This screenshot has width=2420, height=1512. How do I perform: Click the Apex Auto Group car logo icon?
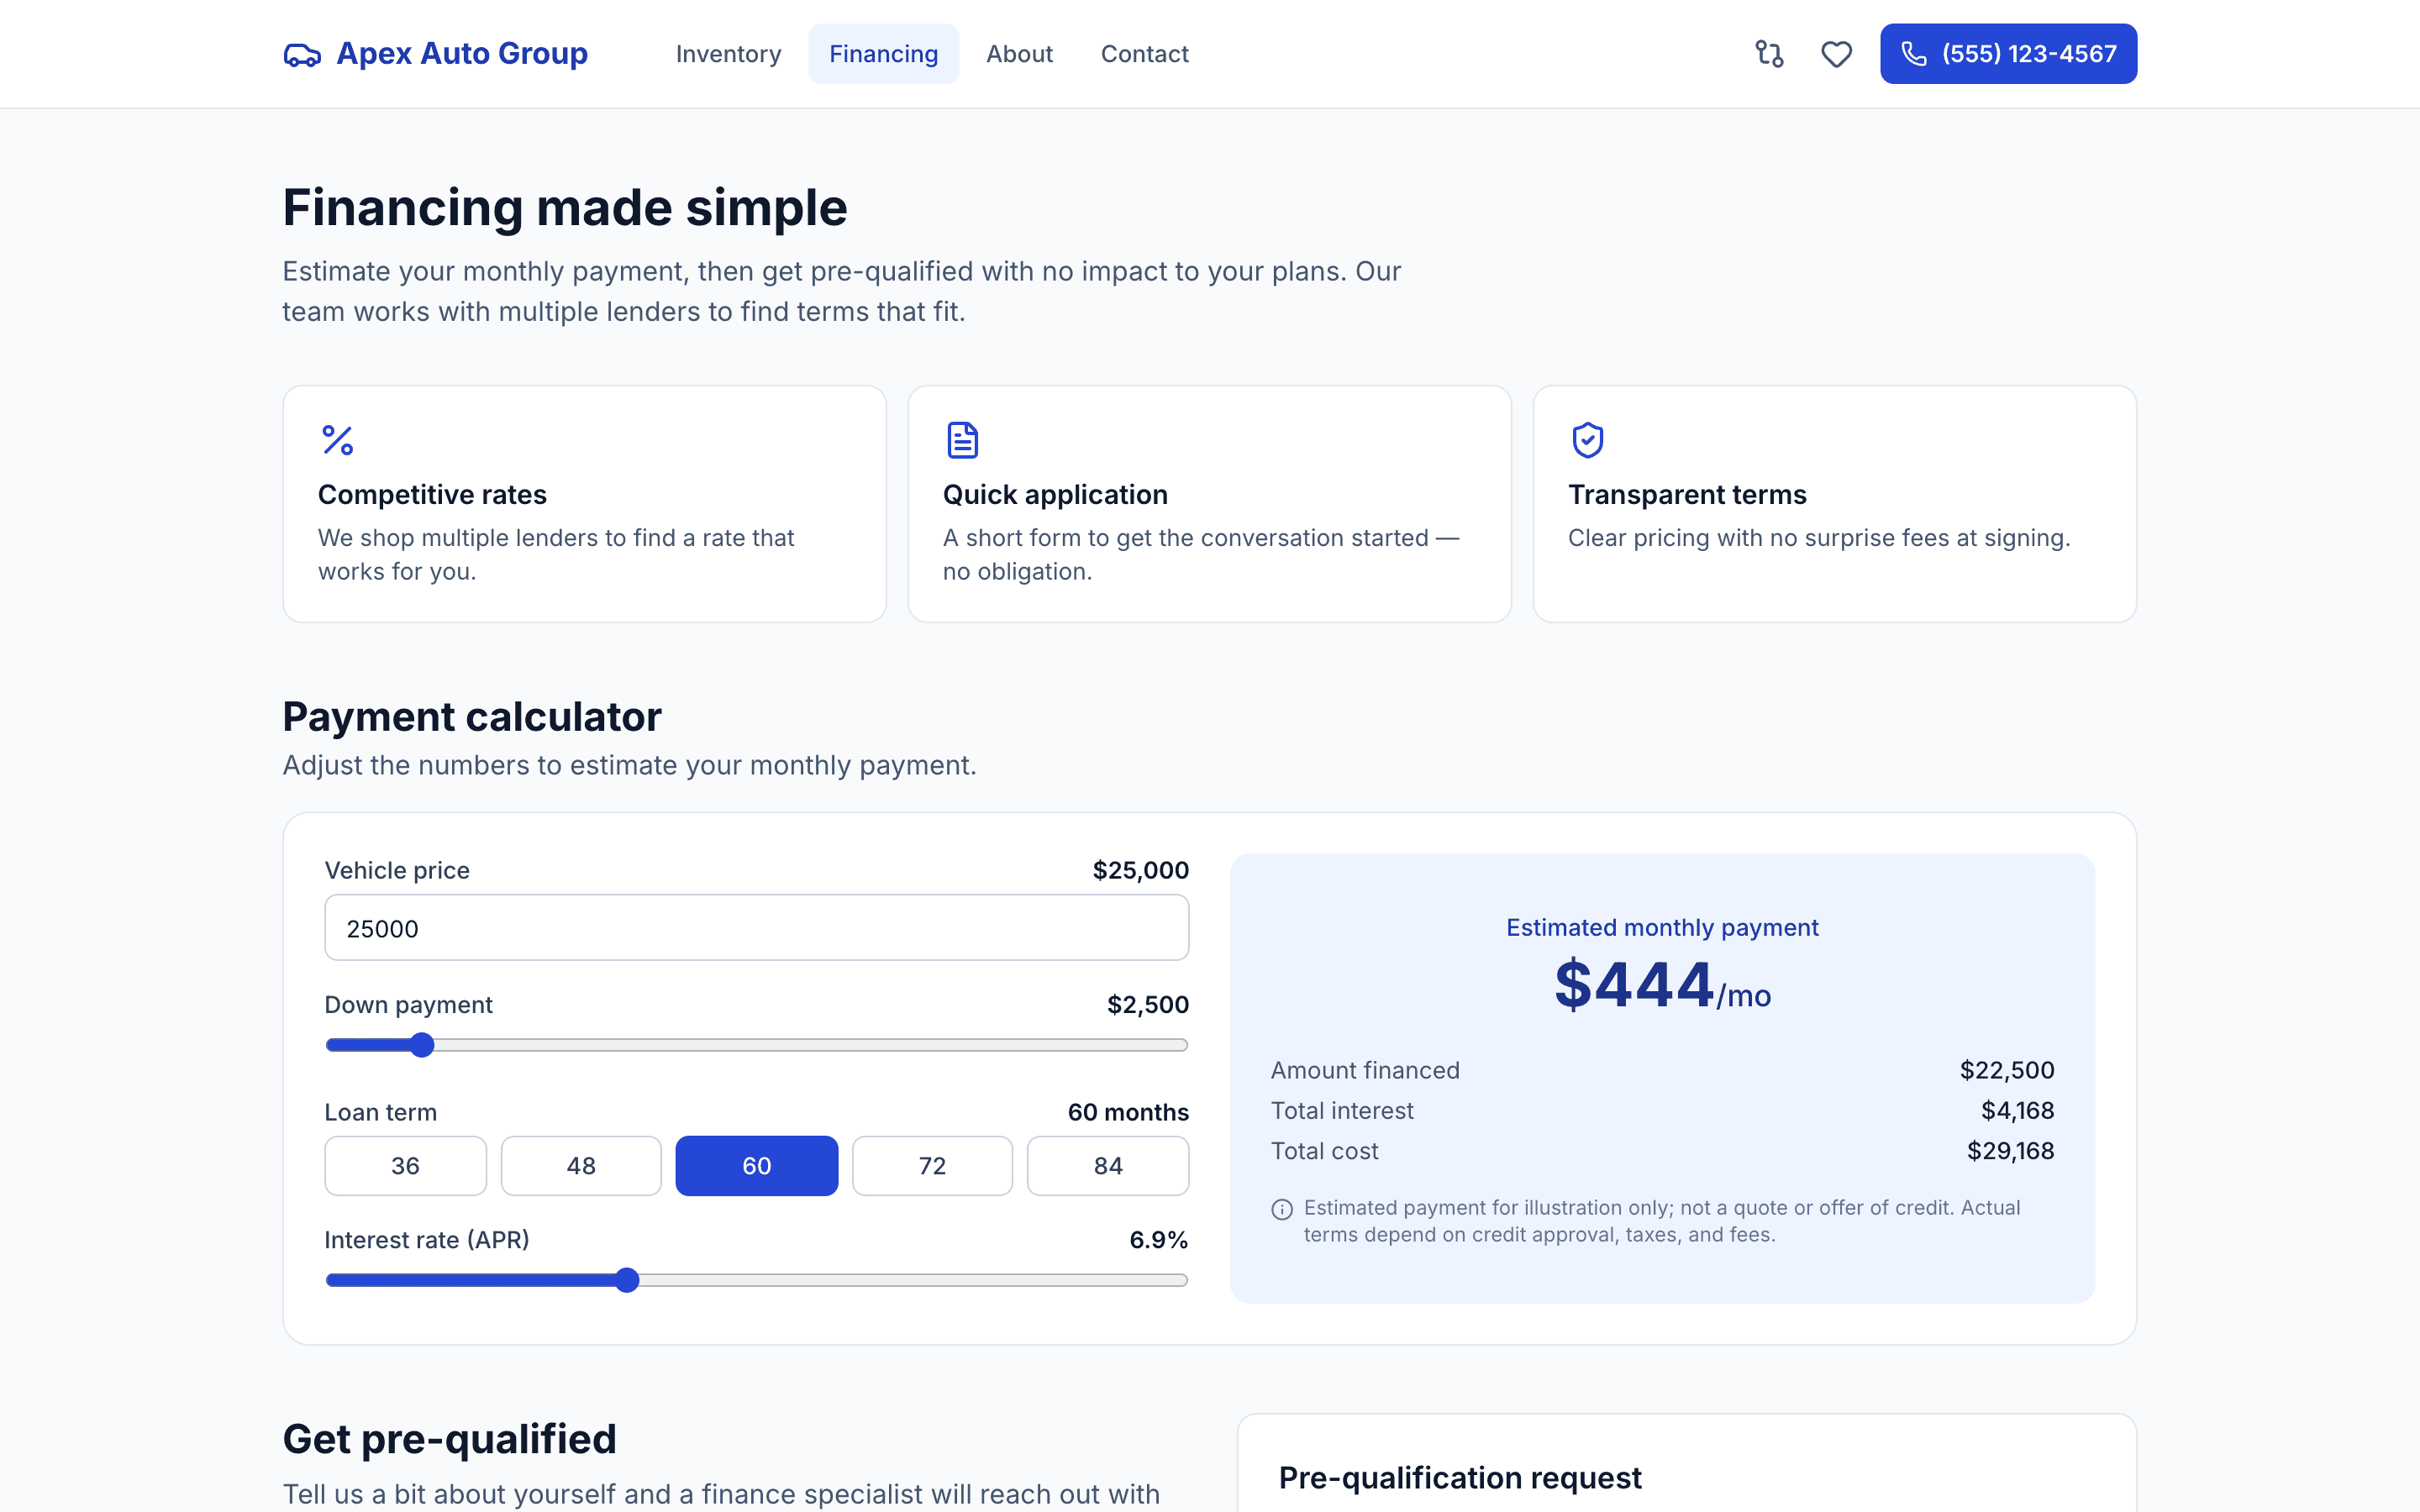(302, 54)
